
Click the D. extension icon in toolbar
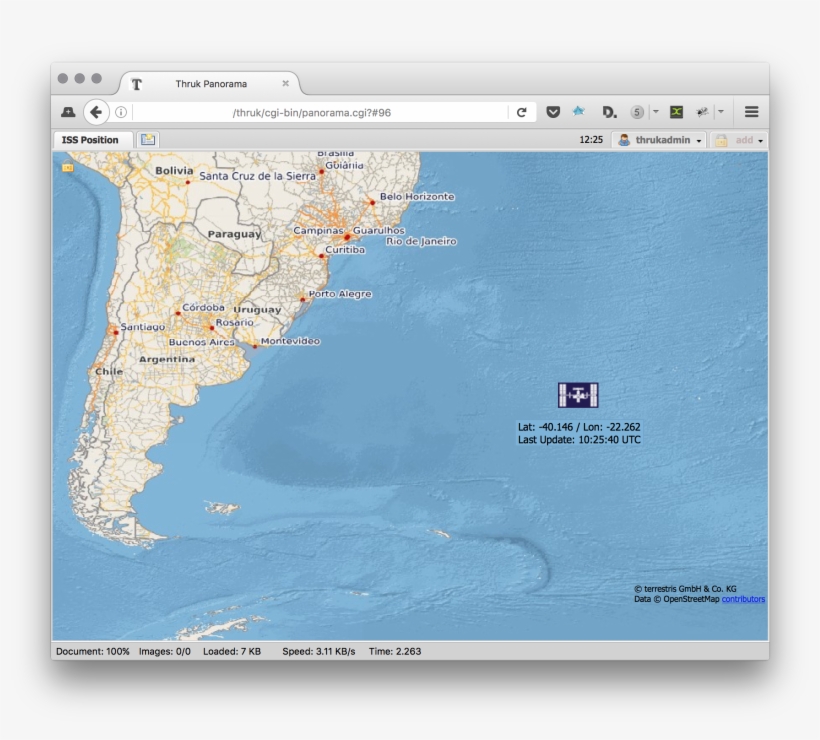609,113
